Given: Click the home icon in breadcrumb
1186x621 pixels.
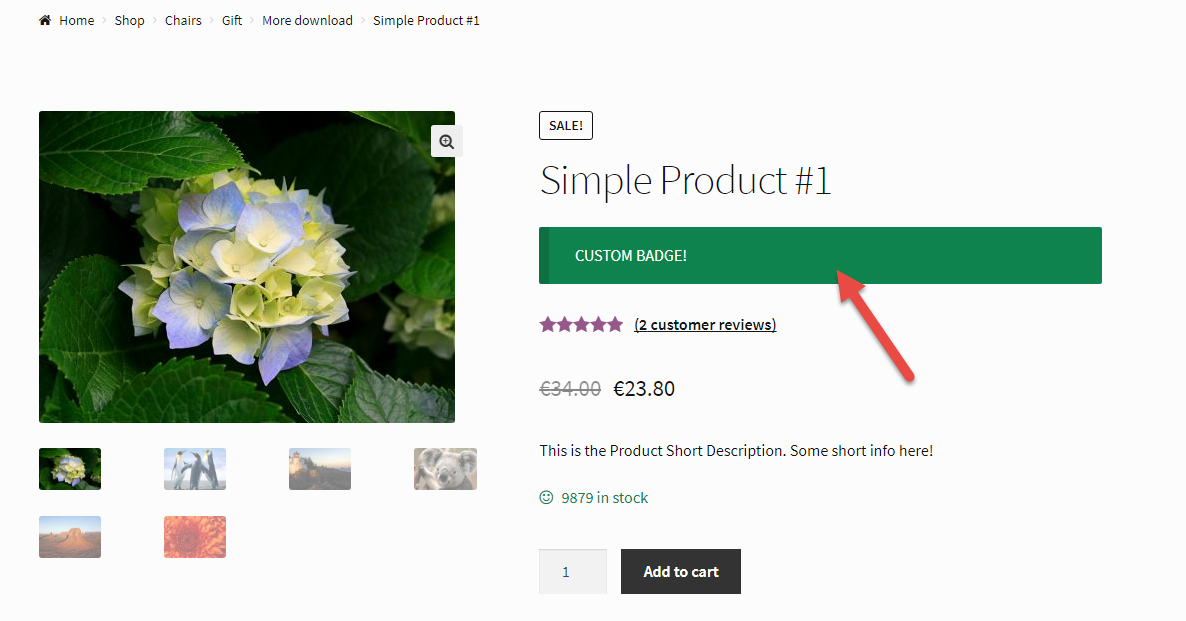Looking at the screenshot, I should (44, 20).
